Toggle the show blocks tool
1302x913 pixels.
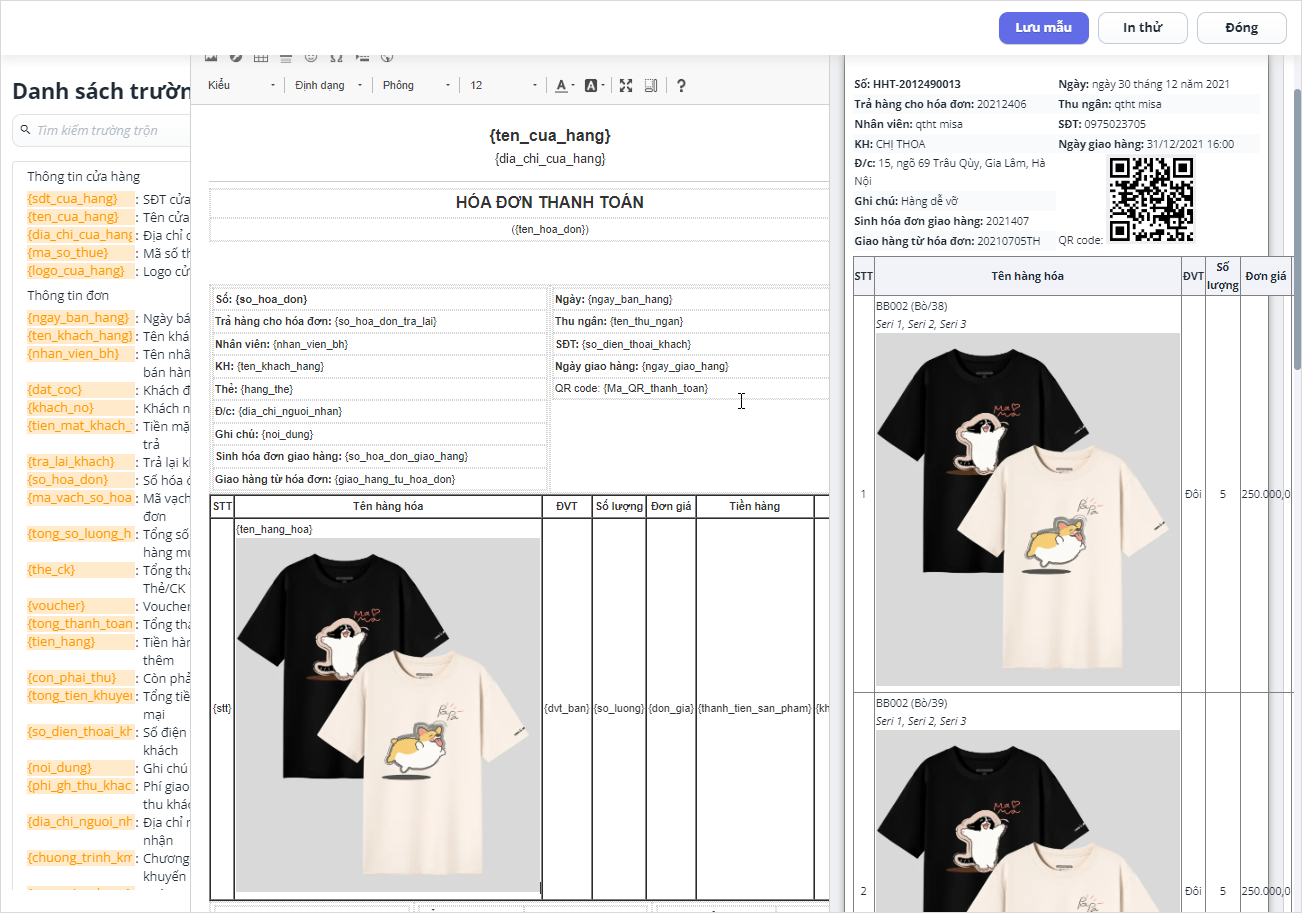tap(651, 86)
